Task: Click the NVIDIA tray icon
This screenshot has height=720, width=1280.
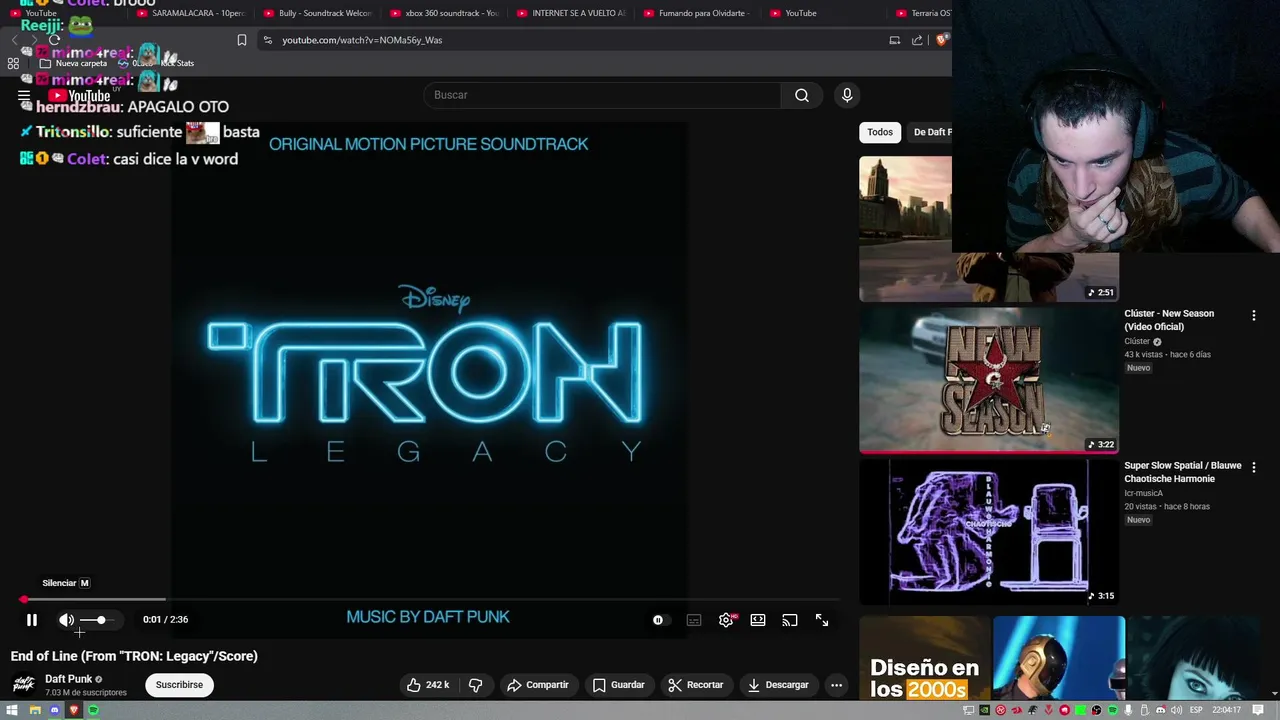Action: point(984,710)
